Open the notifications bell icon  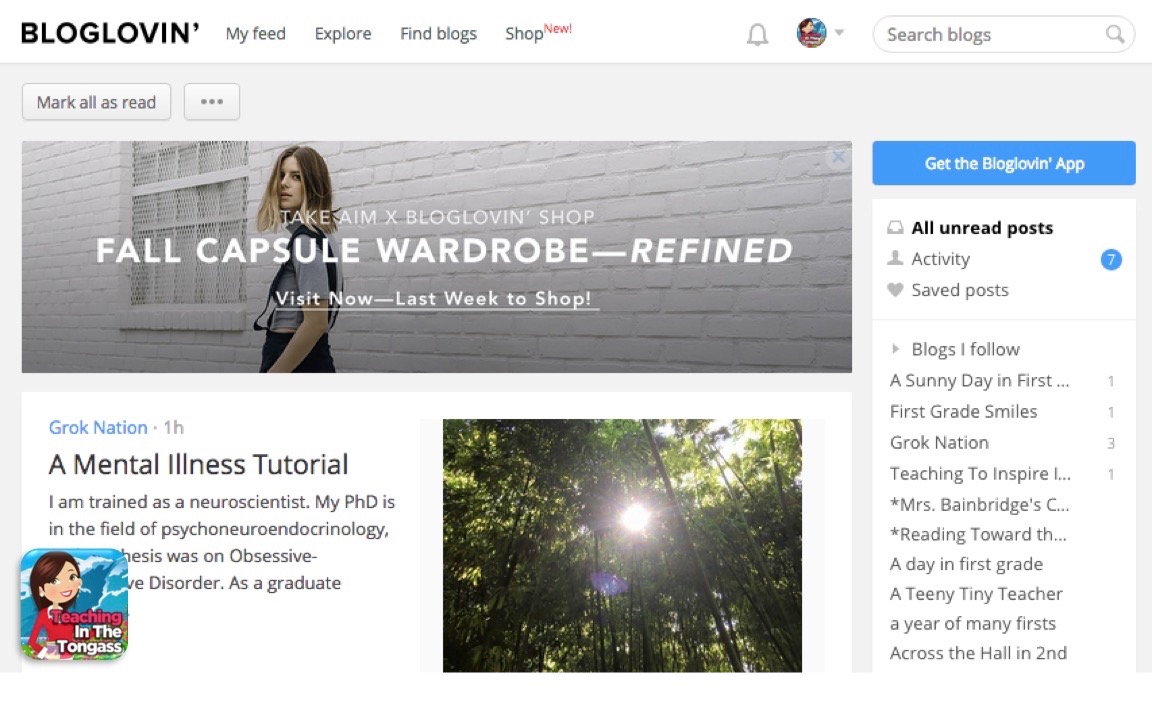coord(757,35)
